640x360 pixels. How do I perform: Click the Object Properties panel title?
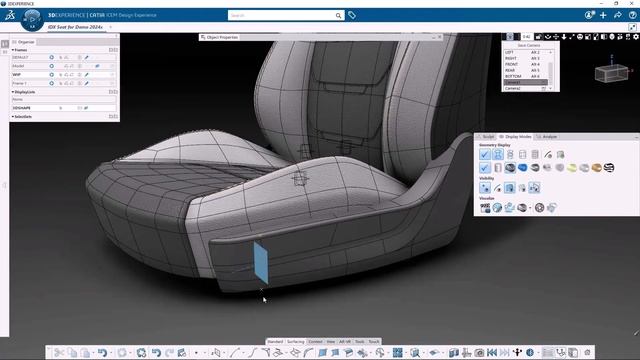point(222,37)
